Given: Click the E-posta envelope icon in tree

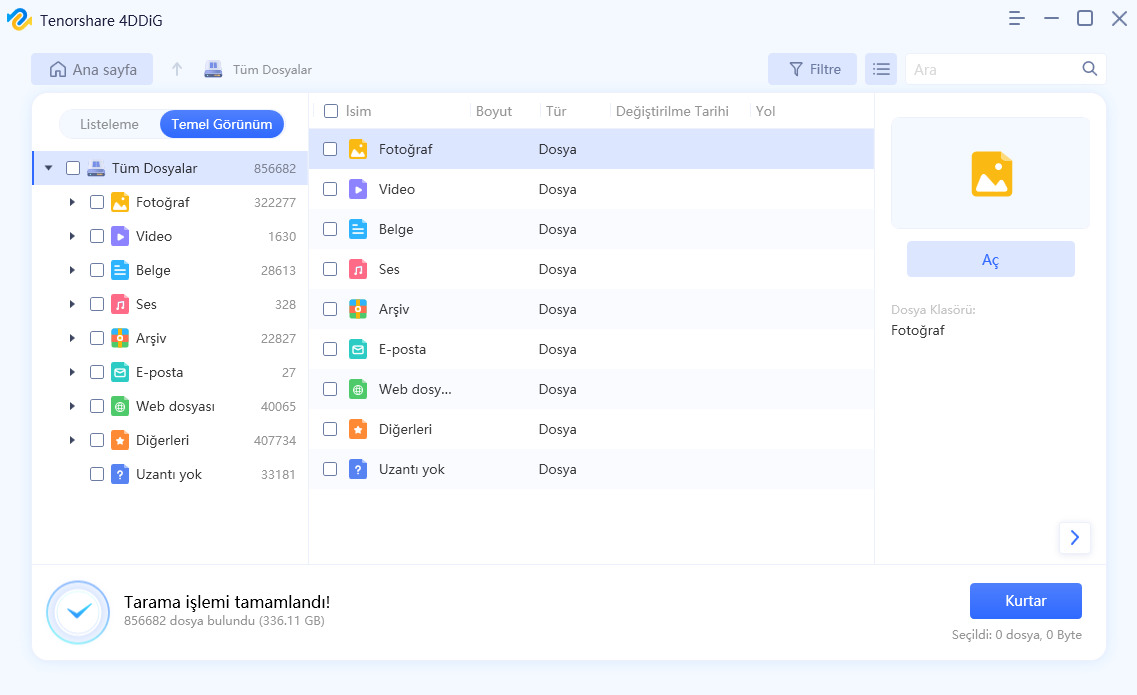Looking at the screenshot, I should (120, 372).
